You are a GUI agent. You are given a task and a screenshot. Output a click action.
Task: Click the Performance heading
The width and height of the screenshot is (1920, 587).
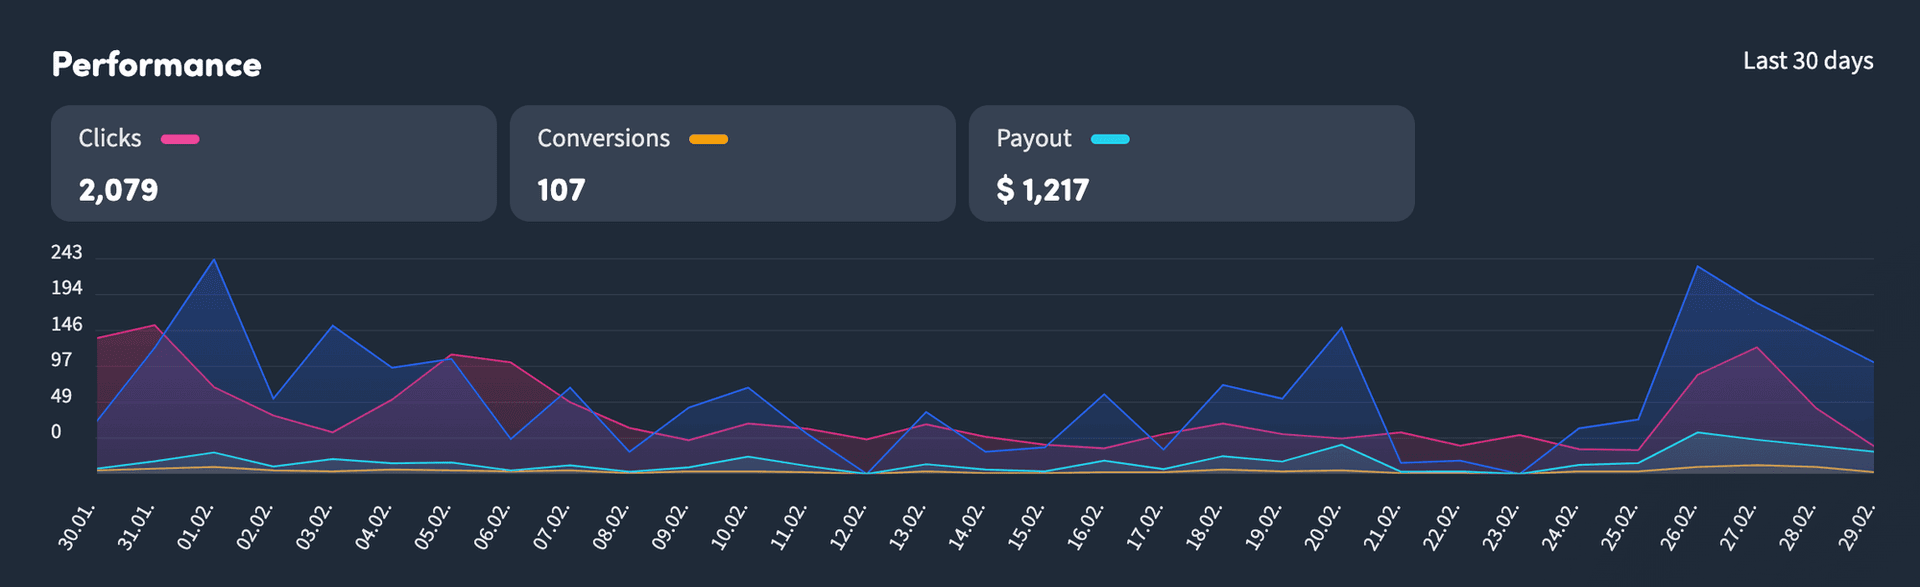coord(156,65)
